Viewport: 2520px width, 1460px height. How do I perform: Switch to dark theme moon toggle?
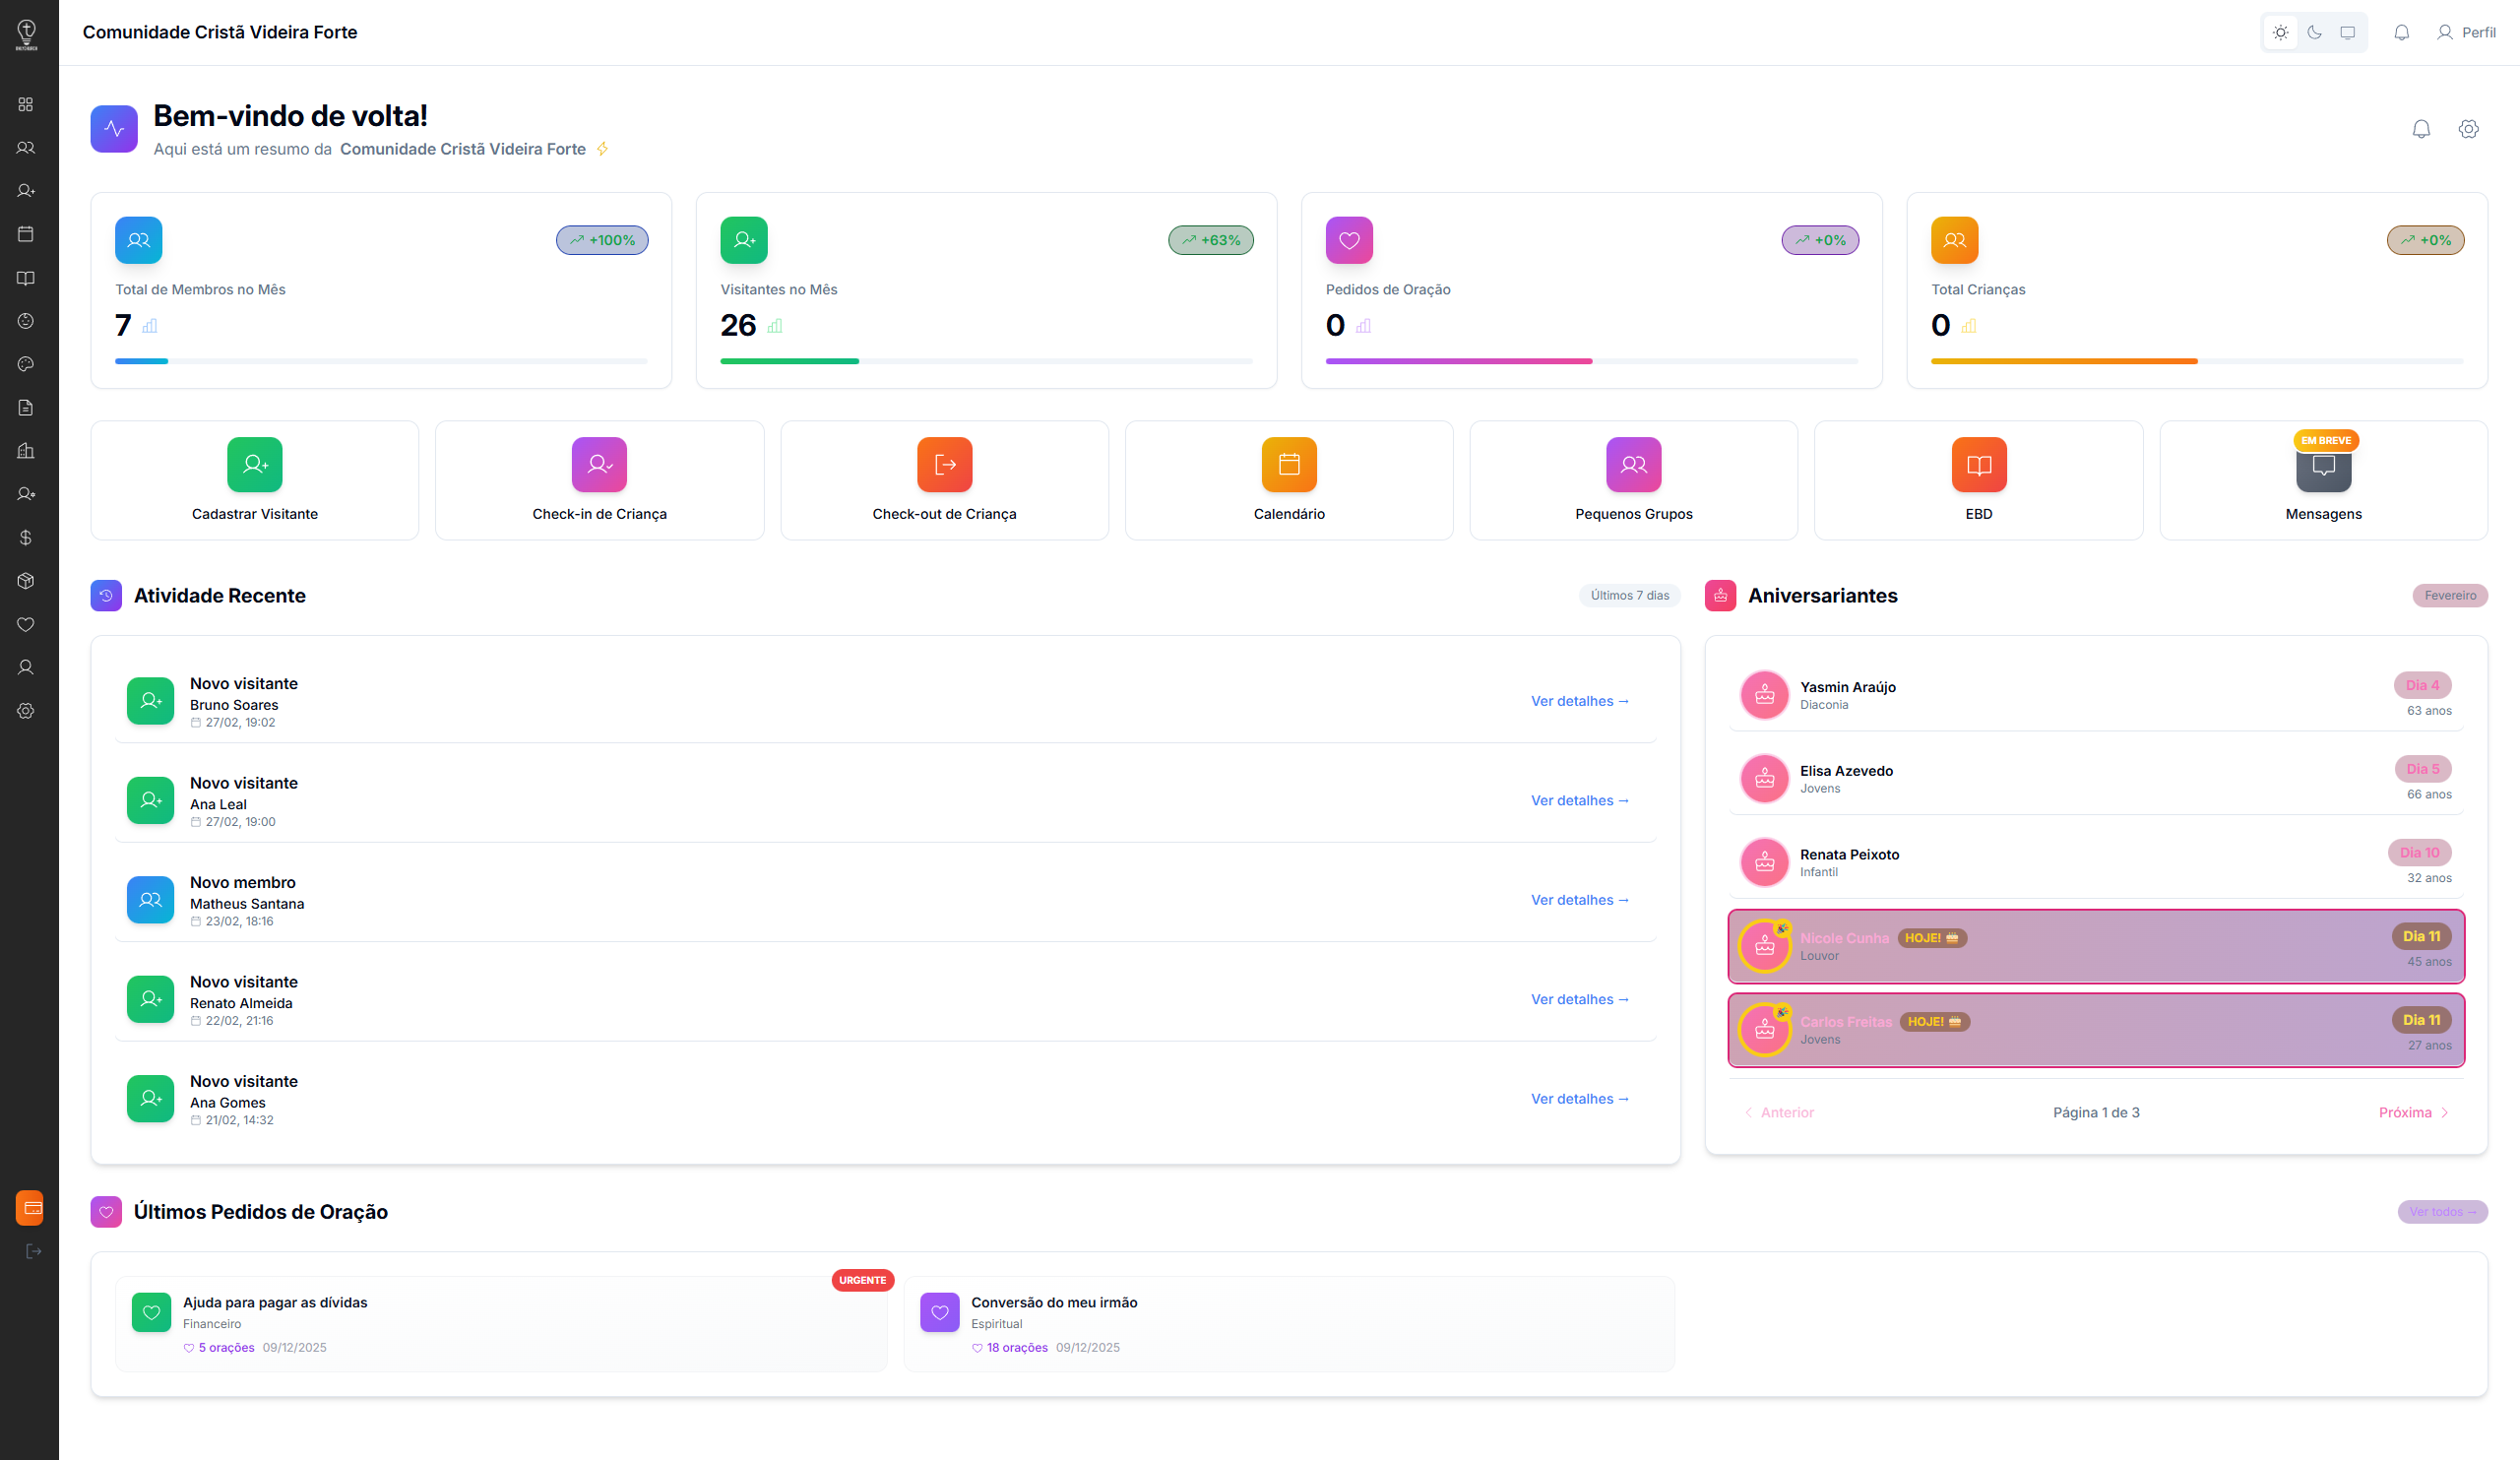(2314, 33)
